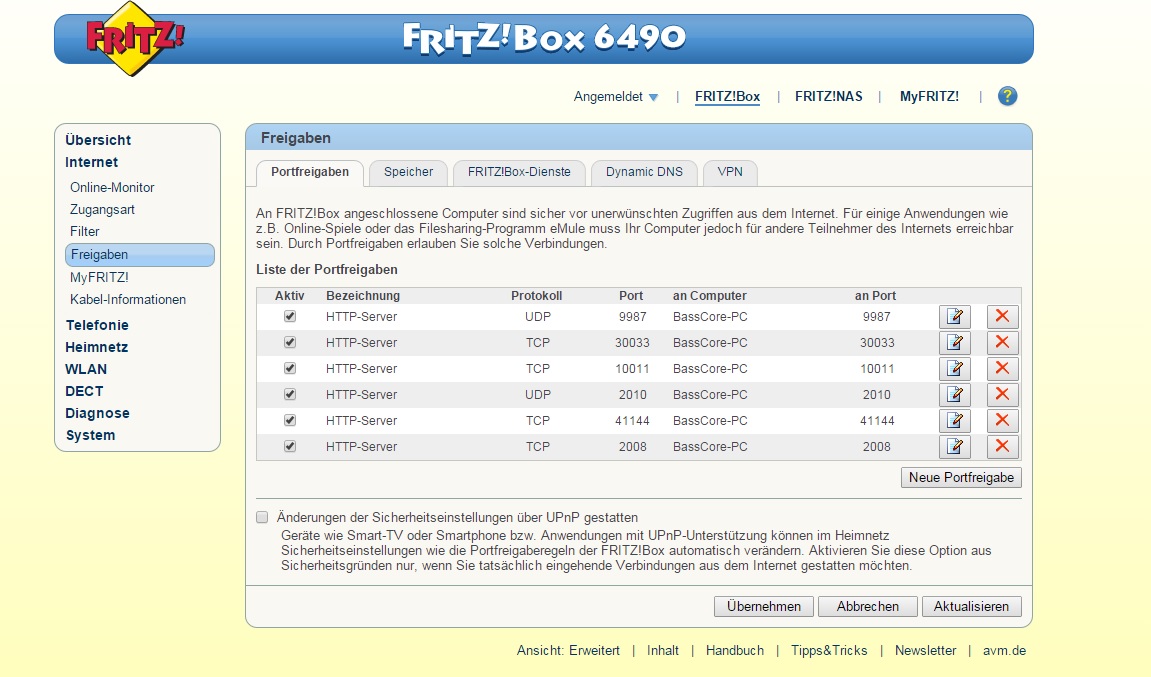Expand the WLAN sidebar section
1151x677 pixels.
[x=86, y=369]
